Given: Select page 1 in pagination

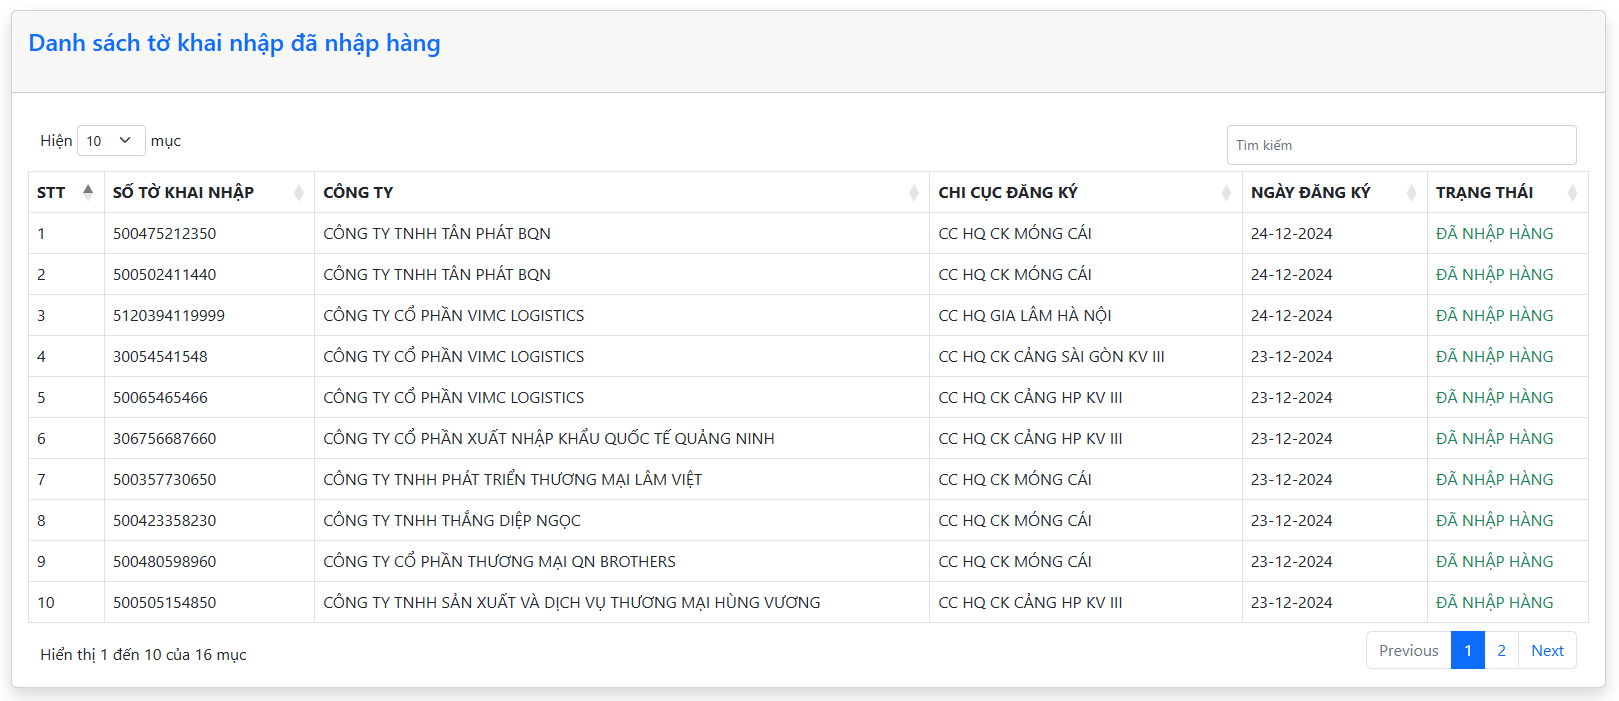Looking at the screenshot, I should [x=1467, y=650].
